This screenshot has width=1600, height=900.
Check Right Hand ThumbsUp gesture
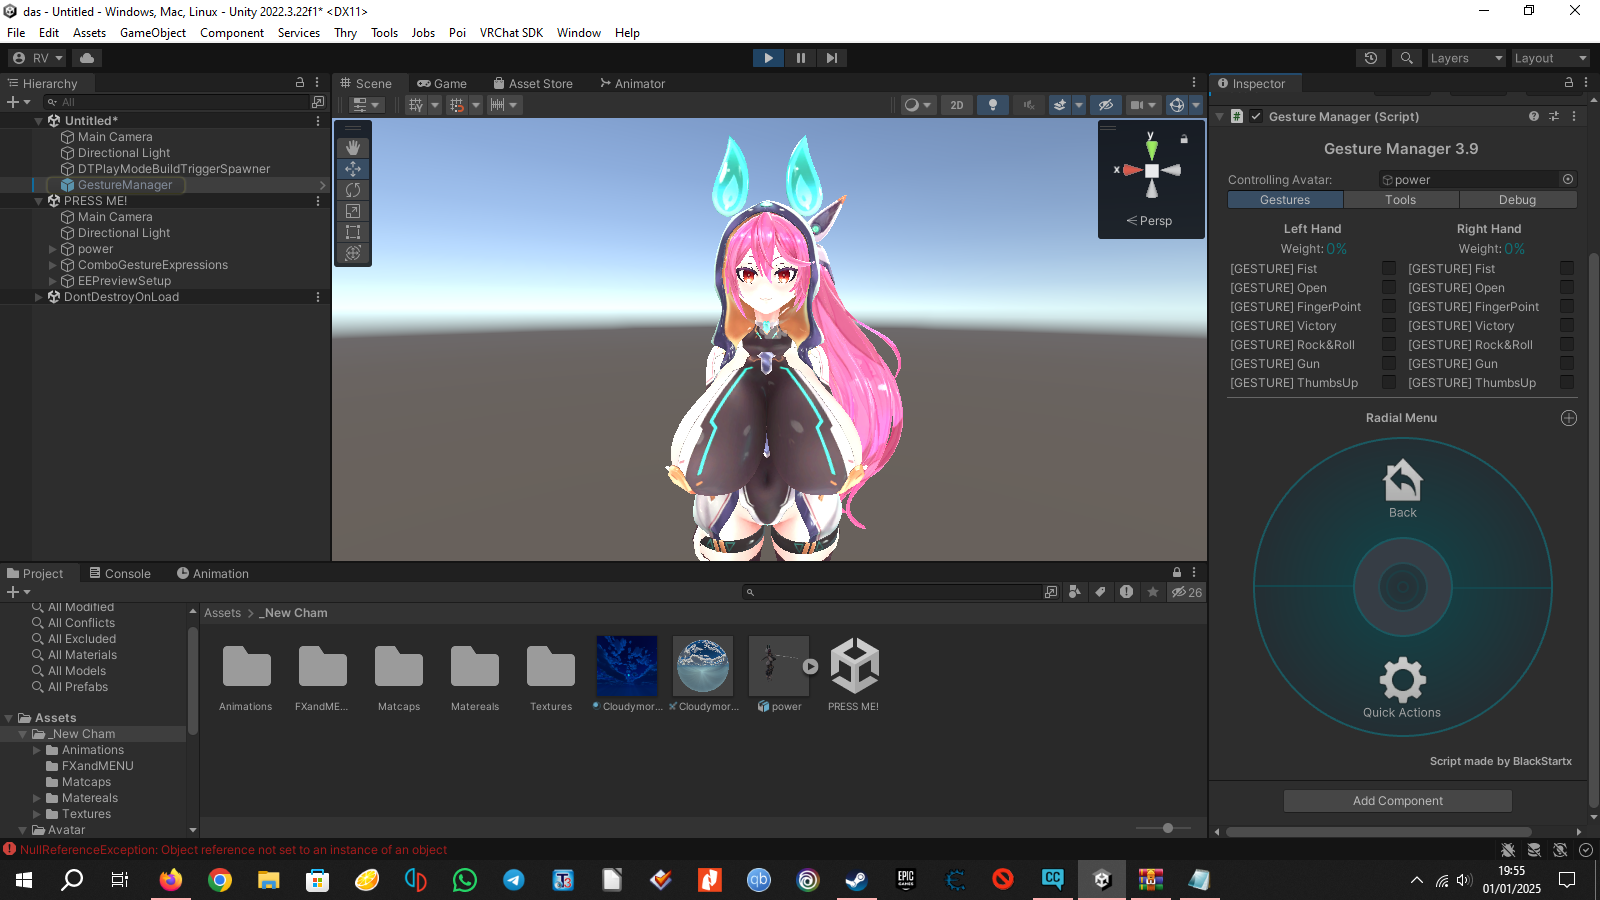(x=1567, y=382)
